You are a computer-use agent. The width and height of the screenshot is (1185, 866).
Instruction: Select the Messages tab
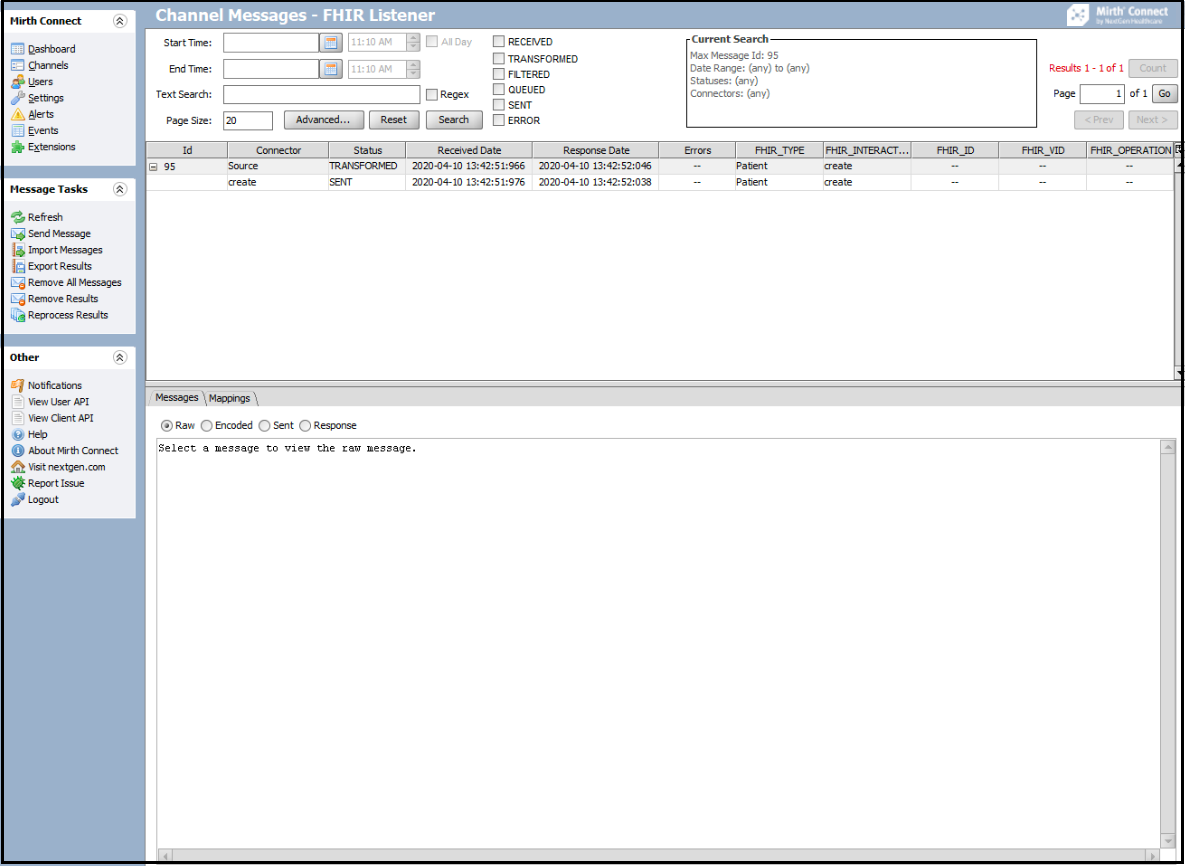[176, 397]
